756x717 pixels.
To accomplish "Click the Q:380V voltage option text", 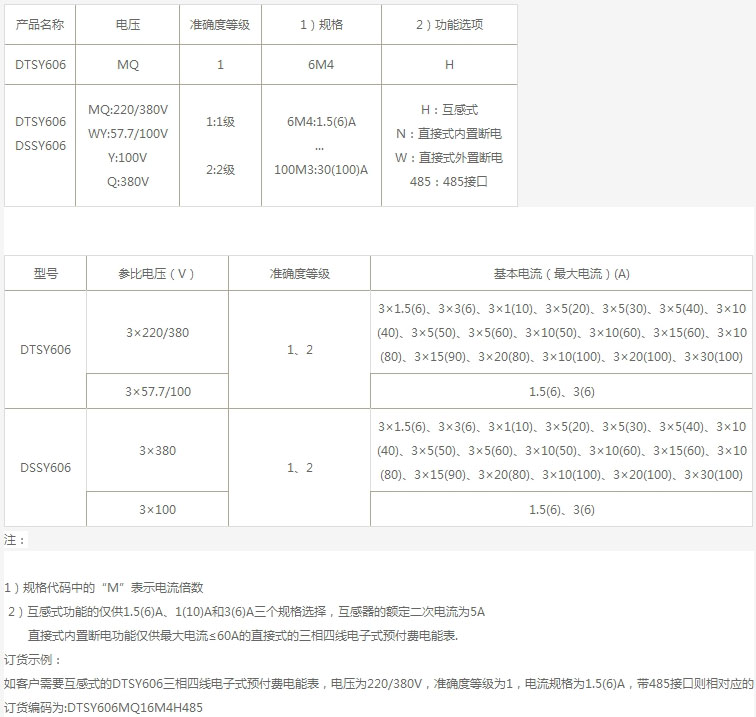I will click(128, 182).
